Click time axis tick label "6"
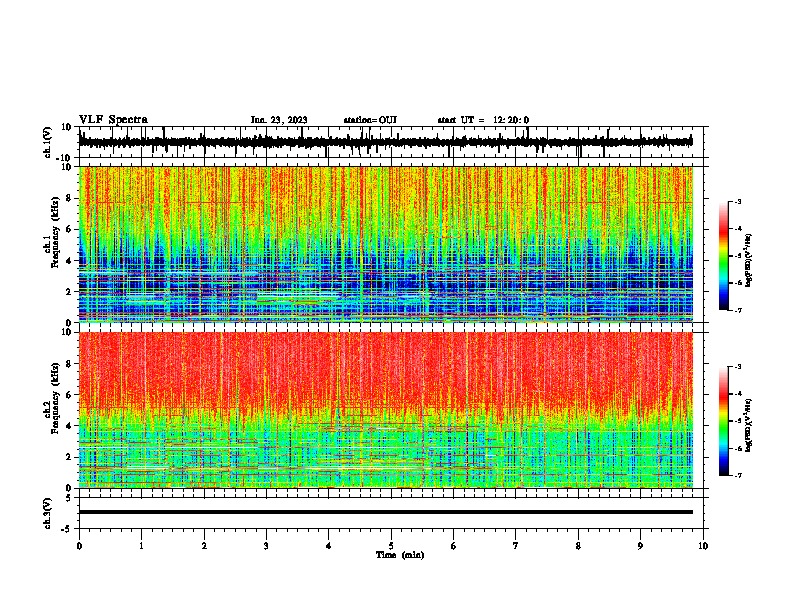Image resolution: width=792 pixels, height=612 pixels. click(454, 546)
